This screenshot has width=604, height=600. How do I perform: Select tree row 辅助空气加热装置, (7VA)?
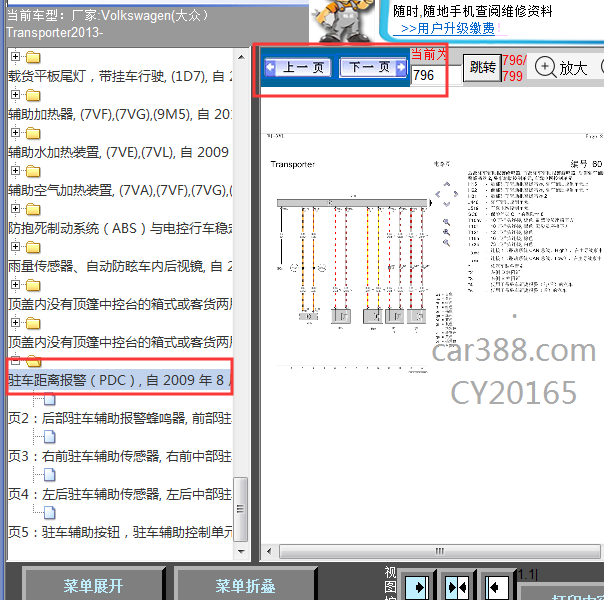pos(120,190)
